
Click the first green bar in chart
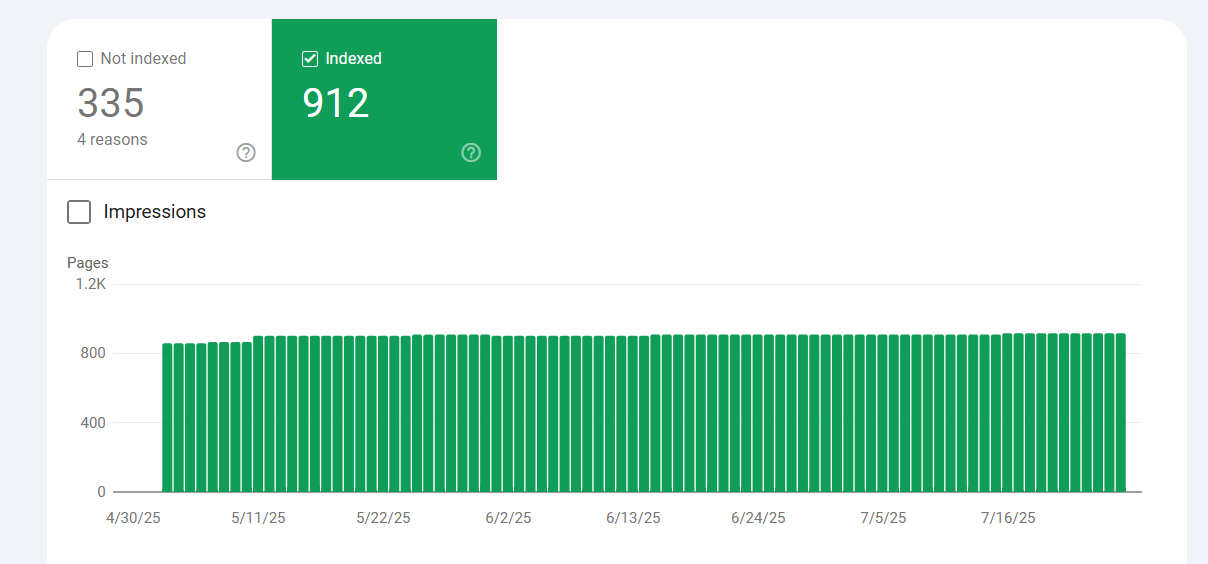[x=168, y=418]
